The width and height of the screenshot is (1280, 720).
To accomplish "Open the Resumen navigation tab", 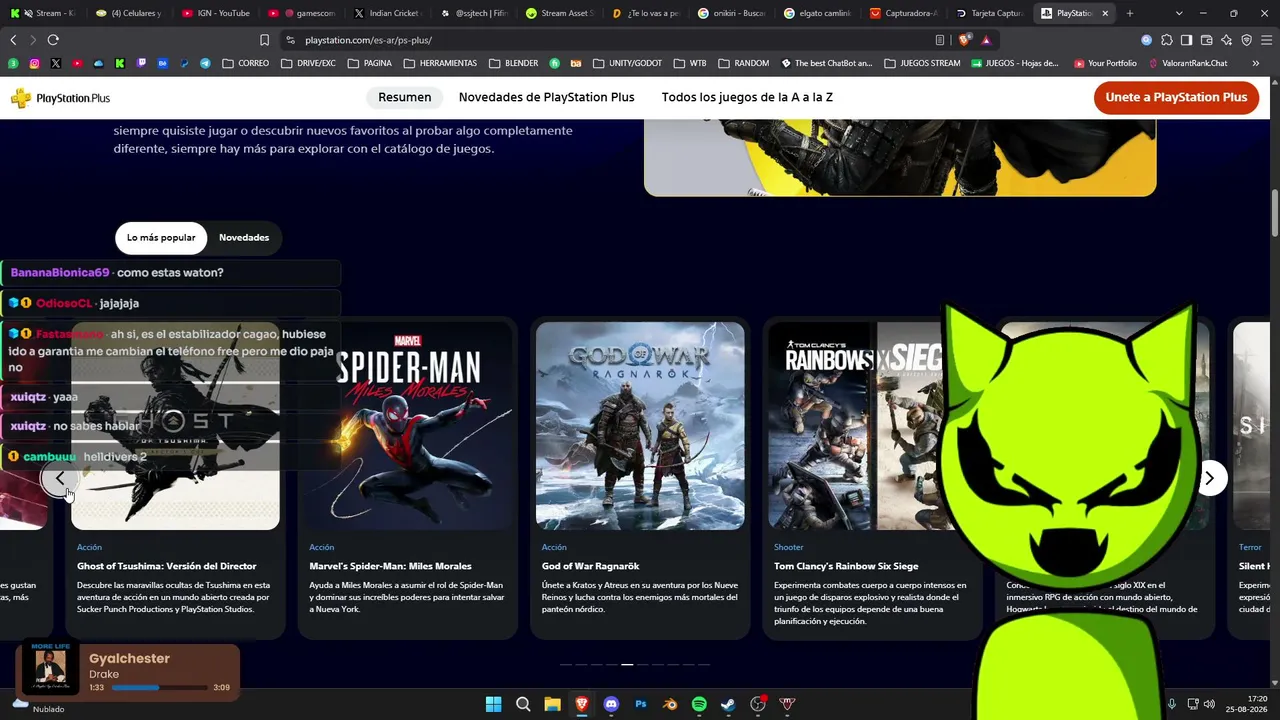I will pyautogui.click(x=405, y=97).
